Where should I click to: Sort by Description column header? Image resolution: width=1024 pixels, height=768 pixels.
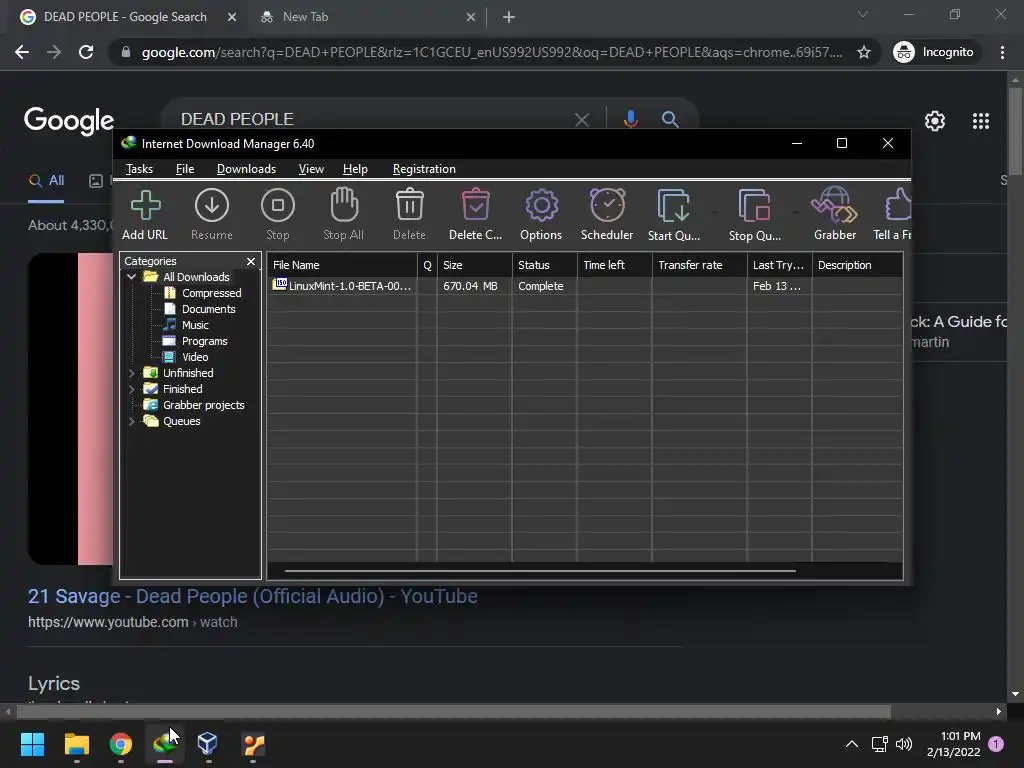click(x=857, y=265)
